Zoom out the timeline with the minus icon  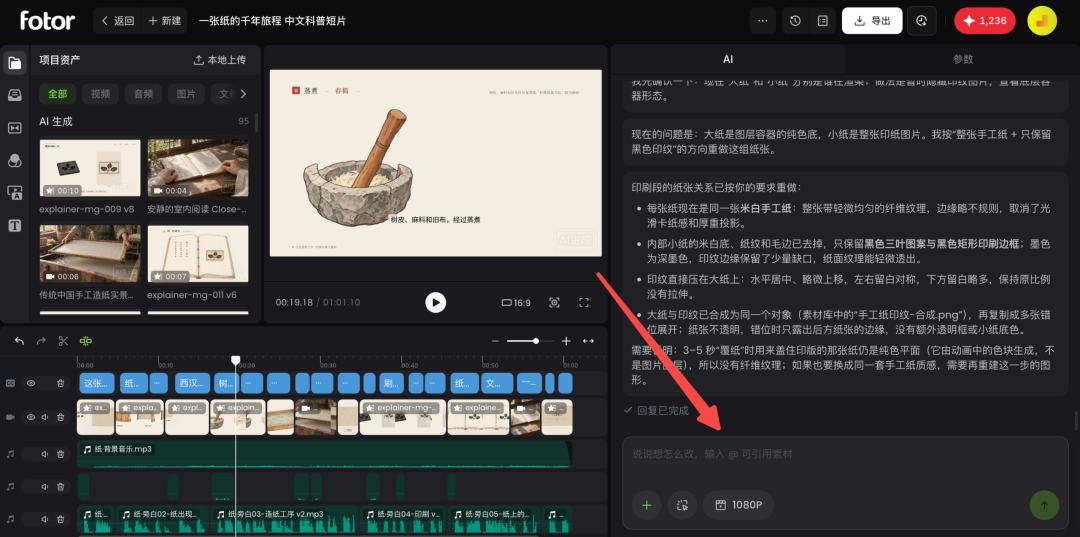(495, 341)
